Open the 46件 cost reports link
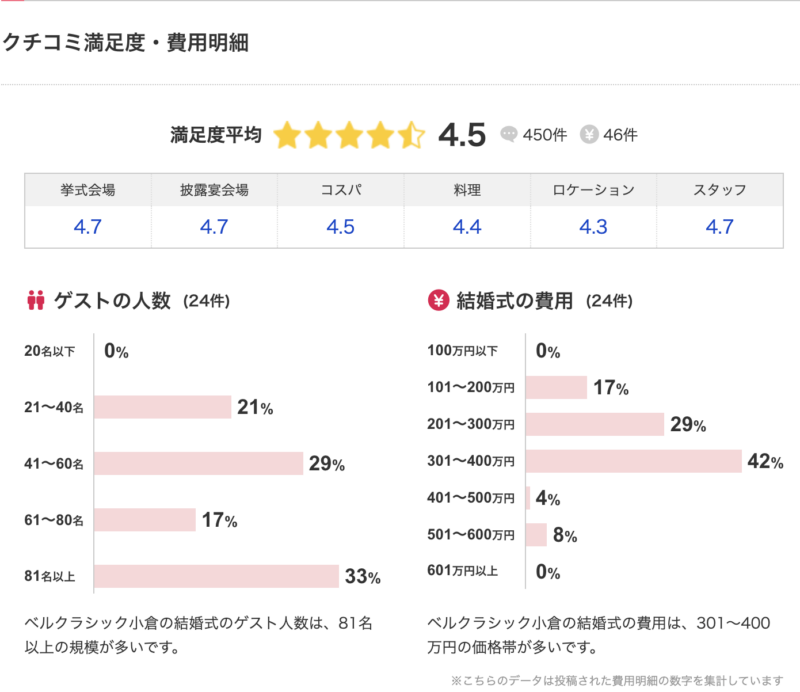This screenshot has width=800, height=692. tap(621, 135)
